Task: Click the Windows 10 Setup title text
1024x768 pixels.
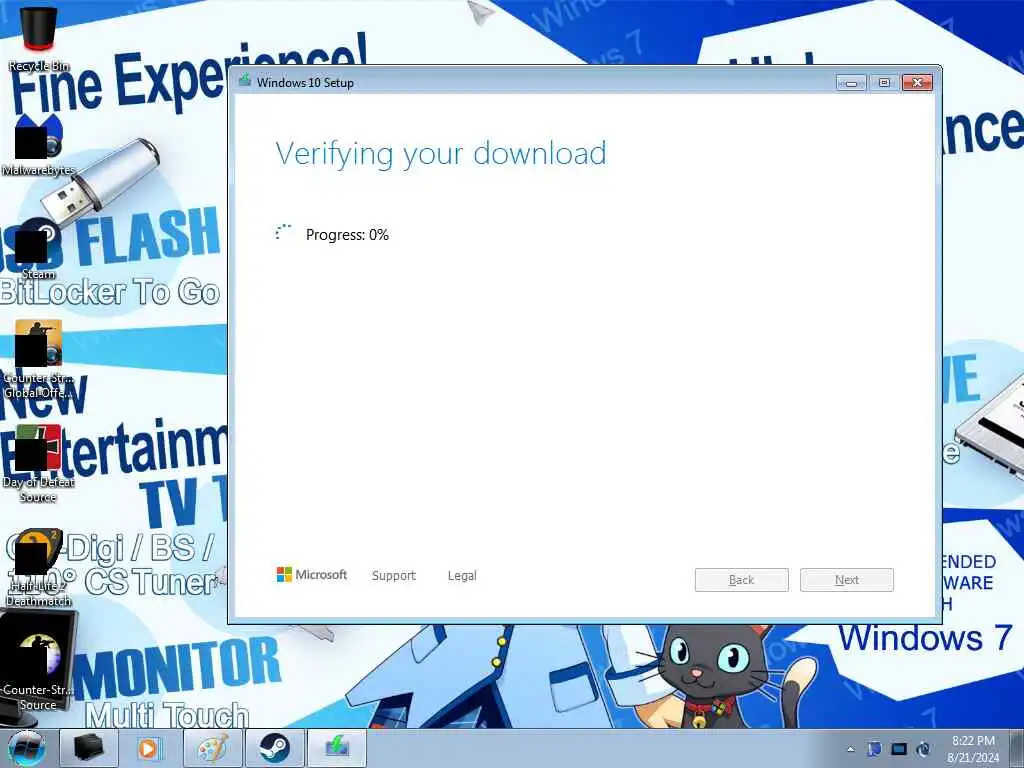Action: (305, 83)
